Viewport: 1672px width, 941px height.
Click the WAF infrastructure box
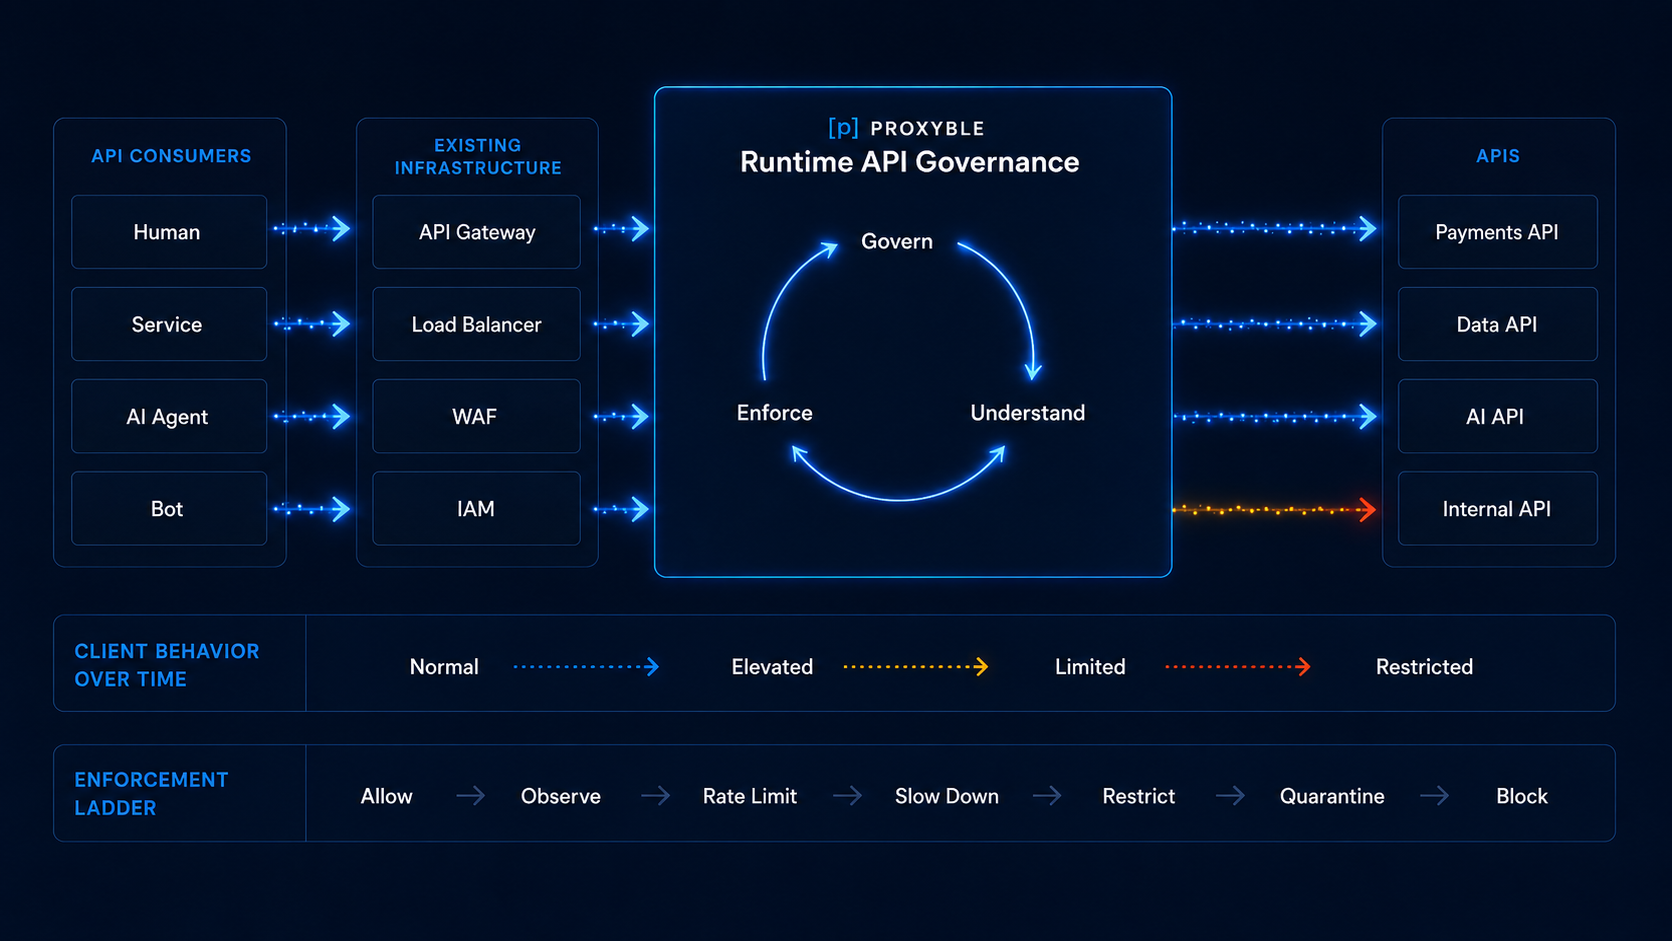click(476, 416)
